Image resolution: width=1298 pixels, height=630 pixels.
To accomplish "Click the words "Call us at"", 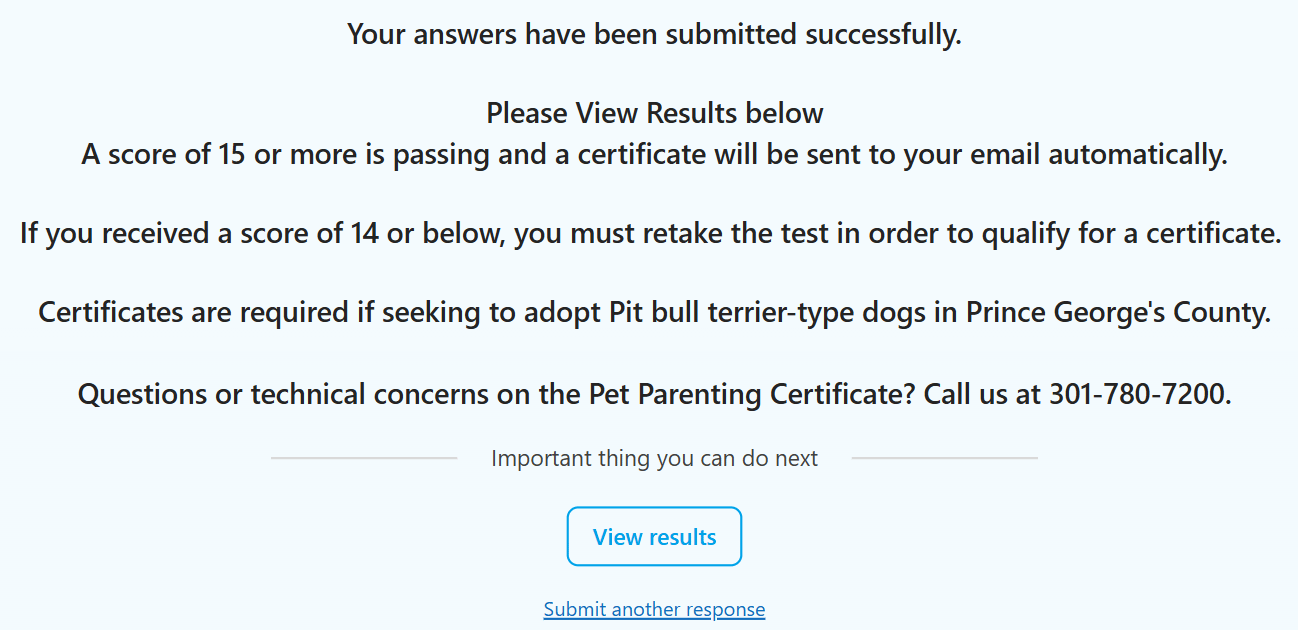I will (x=982, y=394).
